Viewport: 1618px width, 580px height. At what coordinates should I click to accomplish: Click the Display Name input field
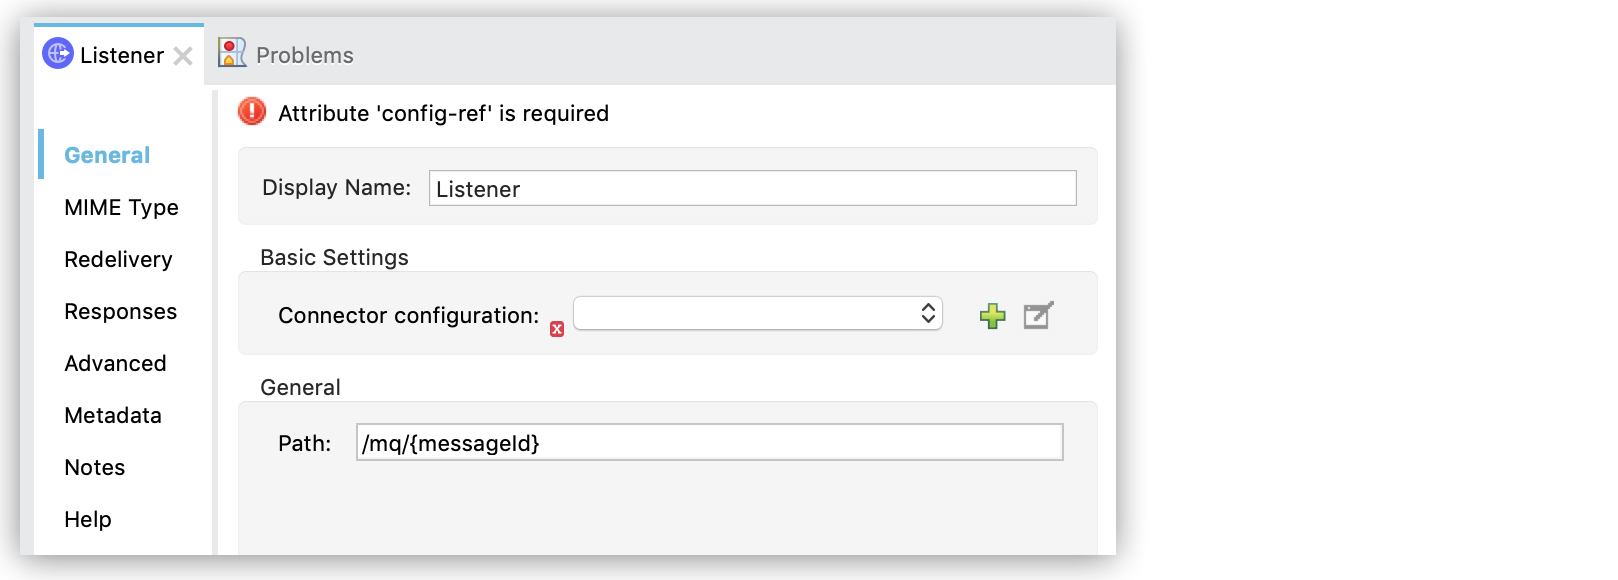752,187
